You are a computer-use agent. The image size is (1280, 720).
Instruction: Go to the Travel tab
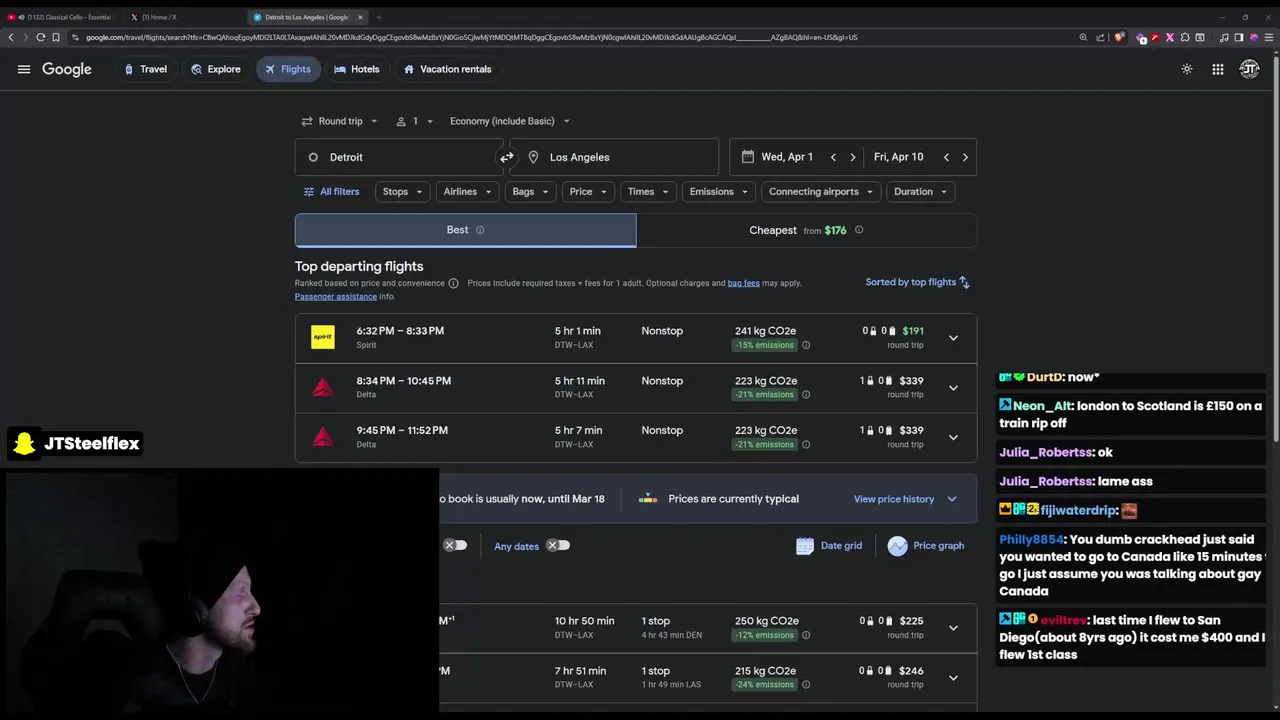click(145, 69)
